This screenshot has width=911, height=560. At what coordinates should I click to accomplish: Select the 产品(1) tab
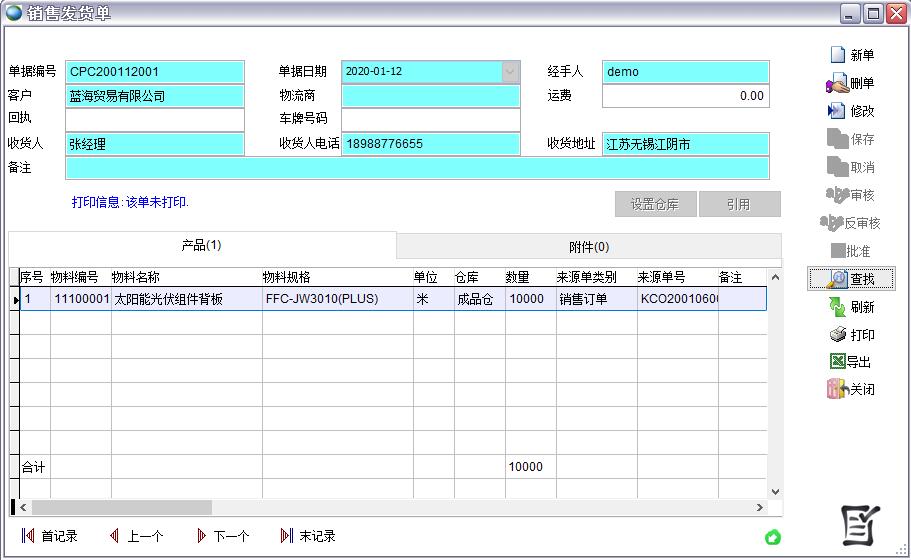point(201,245)
